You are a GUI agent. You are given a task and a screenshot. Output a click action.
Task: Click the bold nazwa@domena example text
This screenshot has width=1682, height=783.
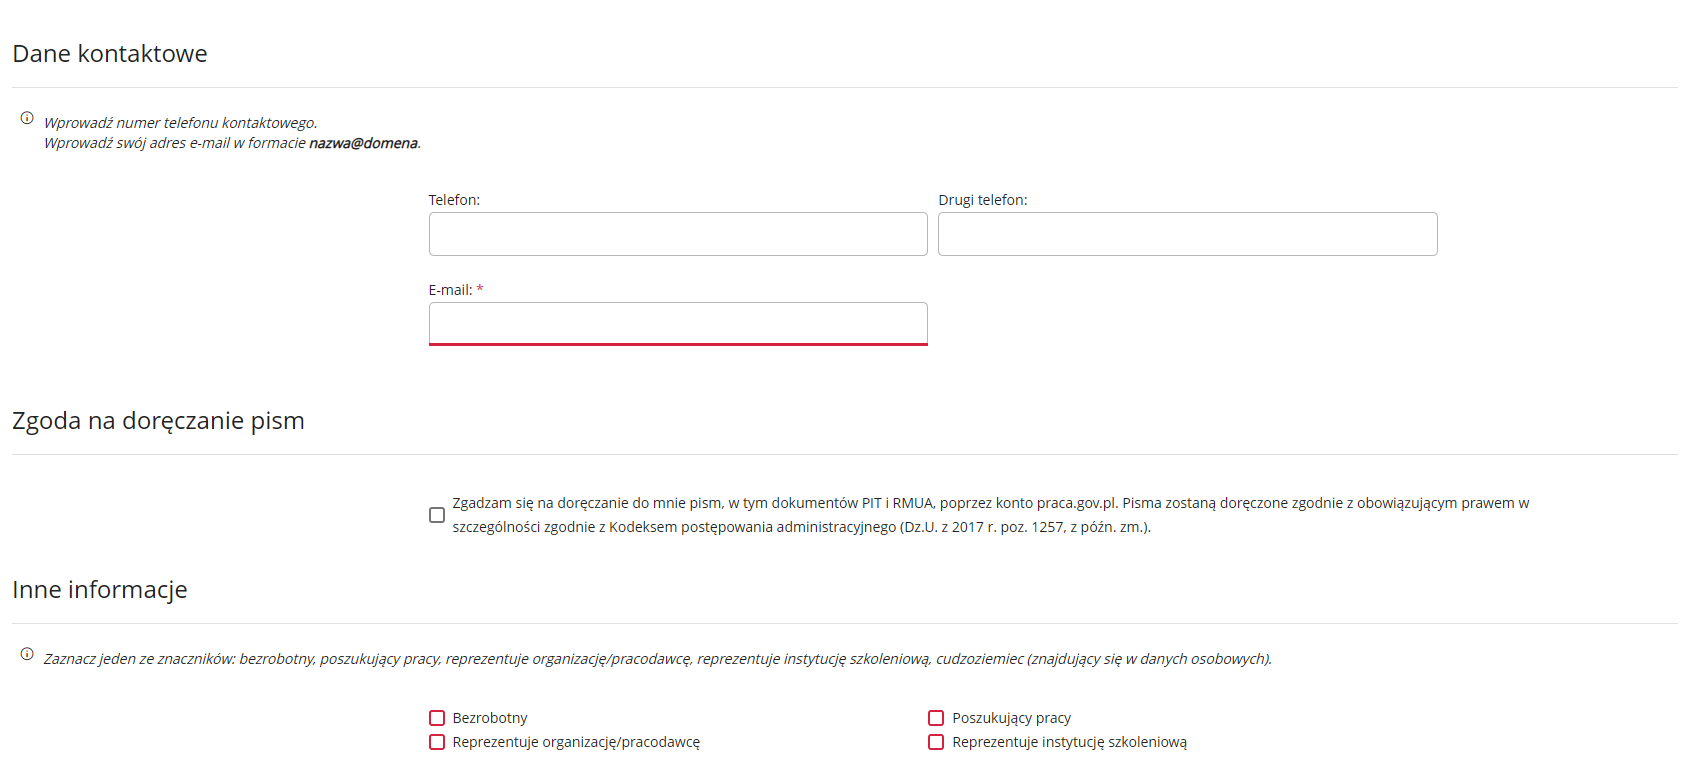click(363, 143)
